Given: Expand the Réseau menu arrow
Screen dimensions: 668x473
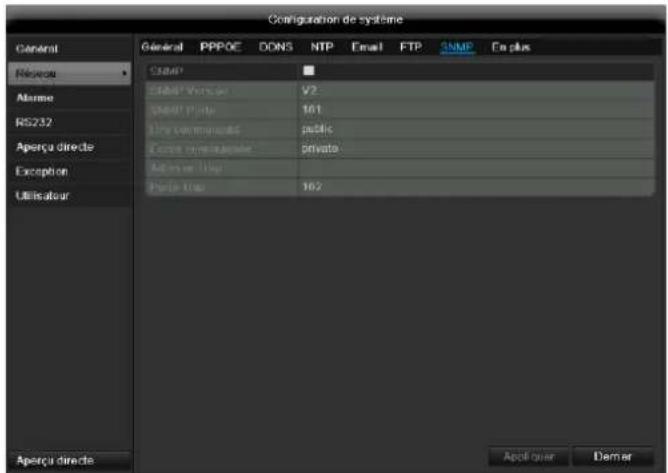Looking at the screenshot, I should [124, 73].
